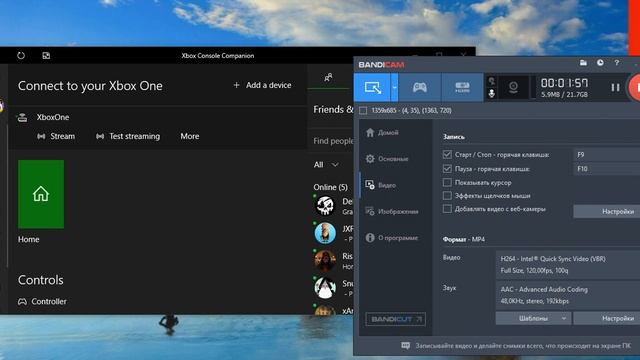The width and height of the screenshot is (640, 360).
Task: Click the AAC Advanced Audio Coding text
Action: click(544, 289)
